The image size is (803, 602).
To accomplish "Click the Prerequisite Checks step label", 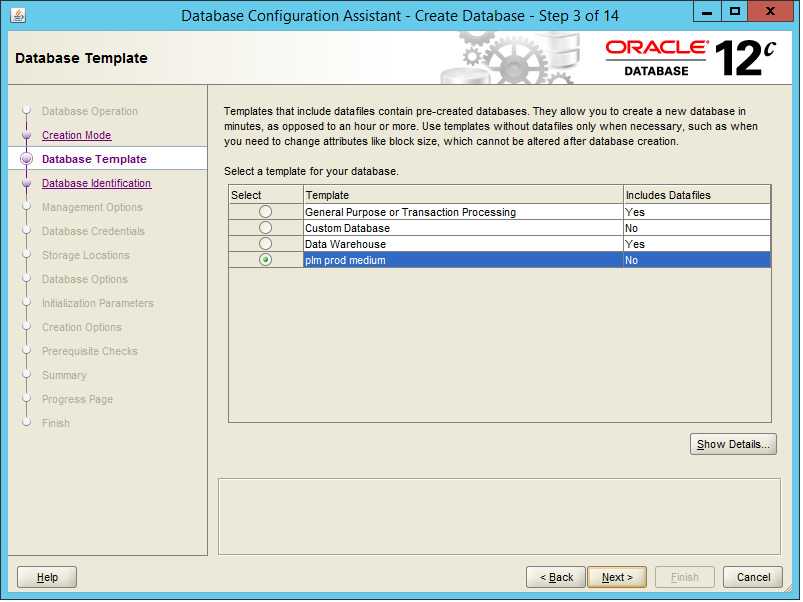I will pyautogui.click(x=90, y=352).
